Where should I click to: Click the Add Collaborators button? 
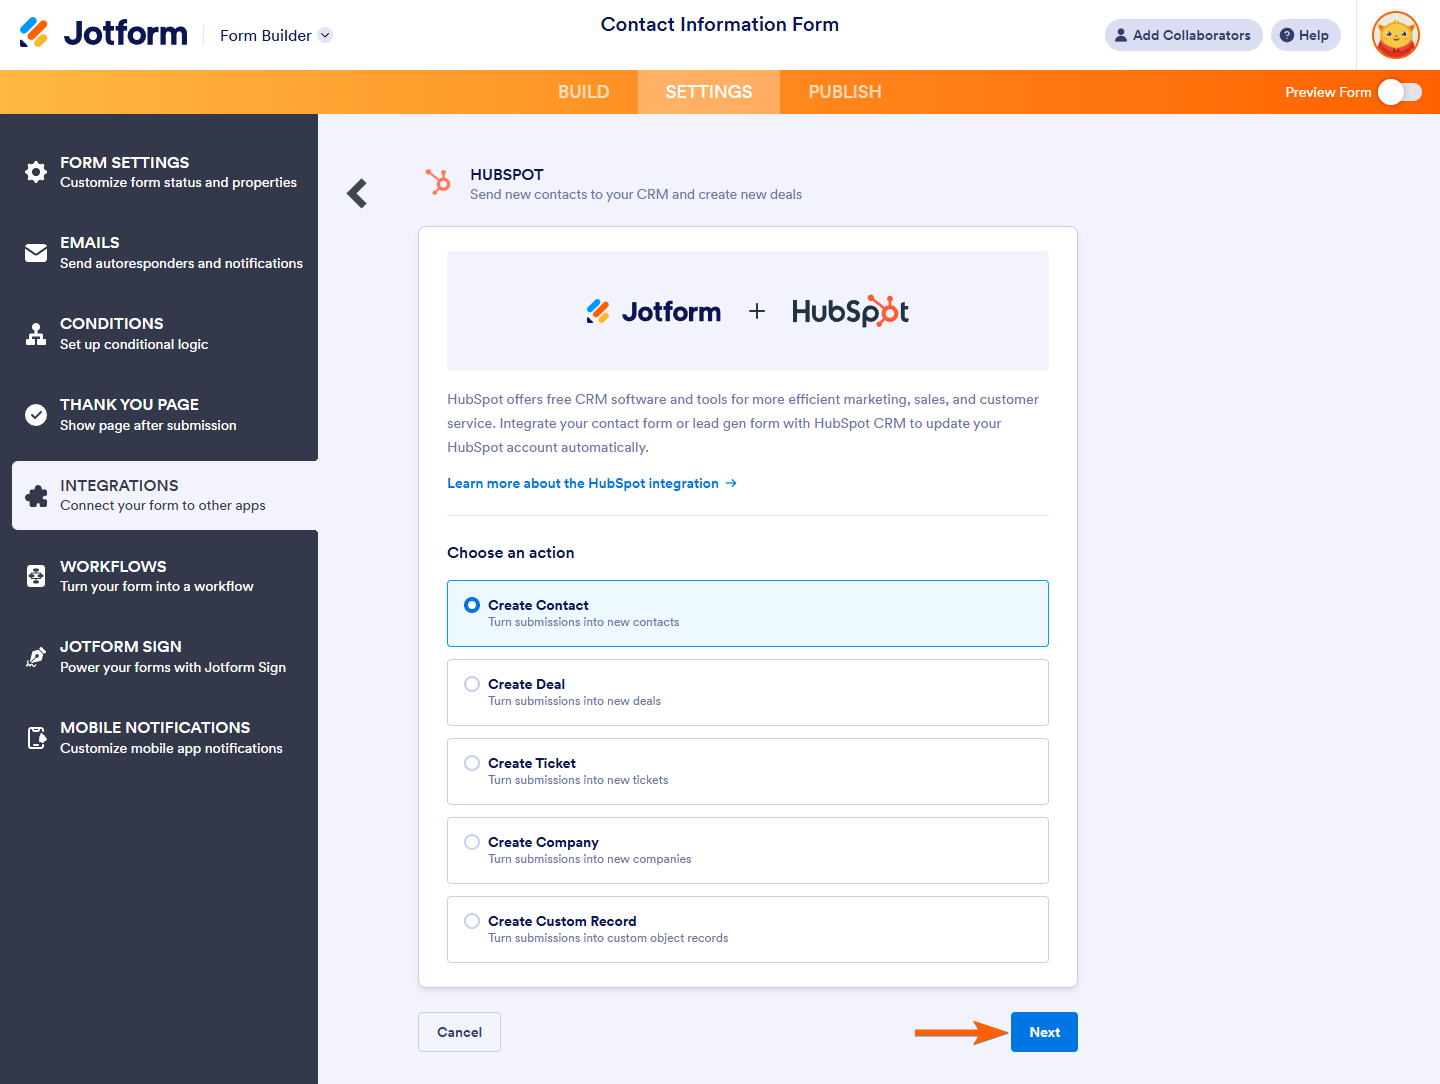point(1183,35)
